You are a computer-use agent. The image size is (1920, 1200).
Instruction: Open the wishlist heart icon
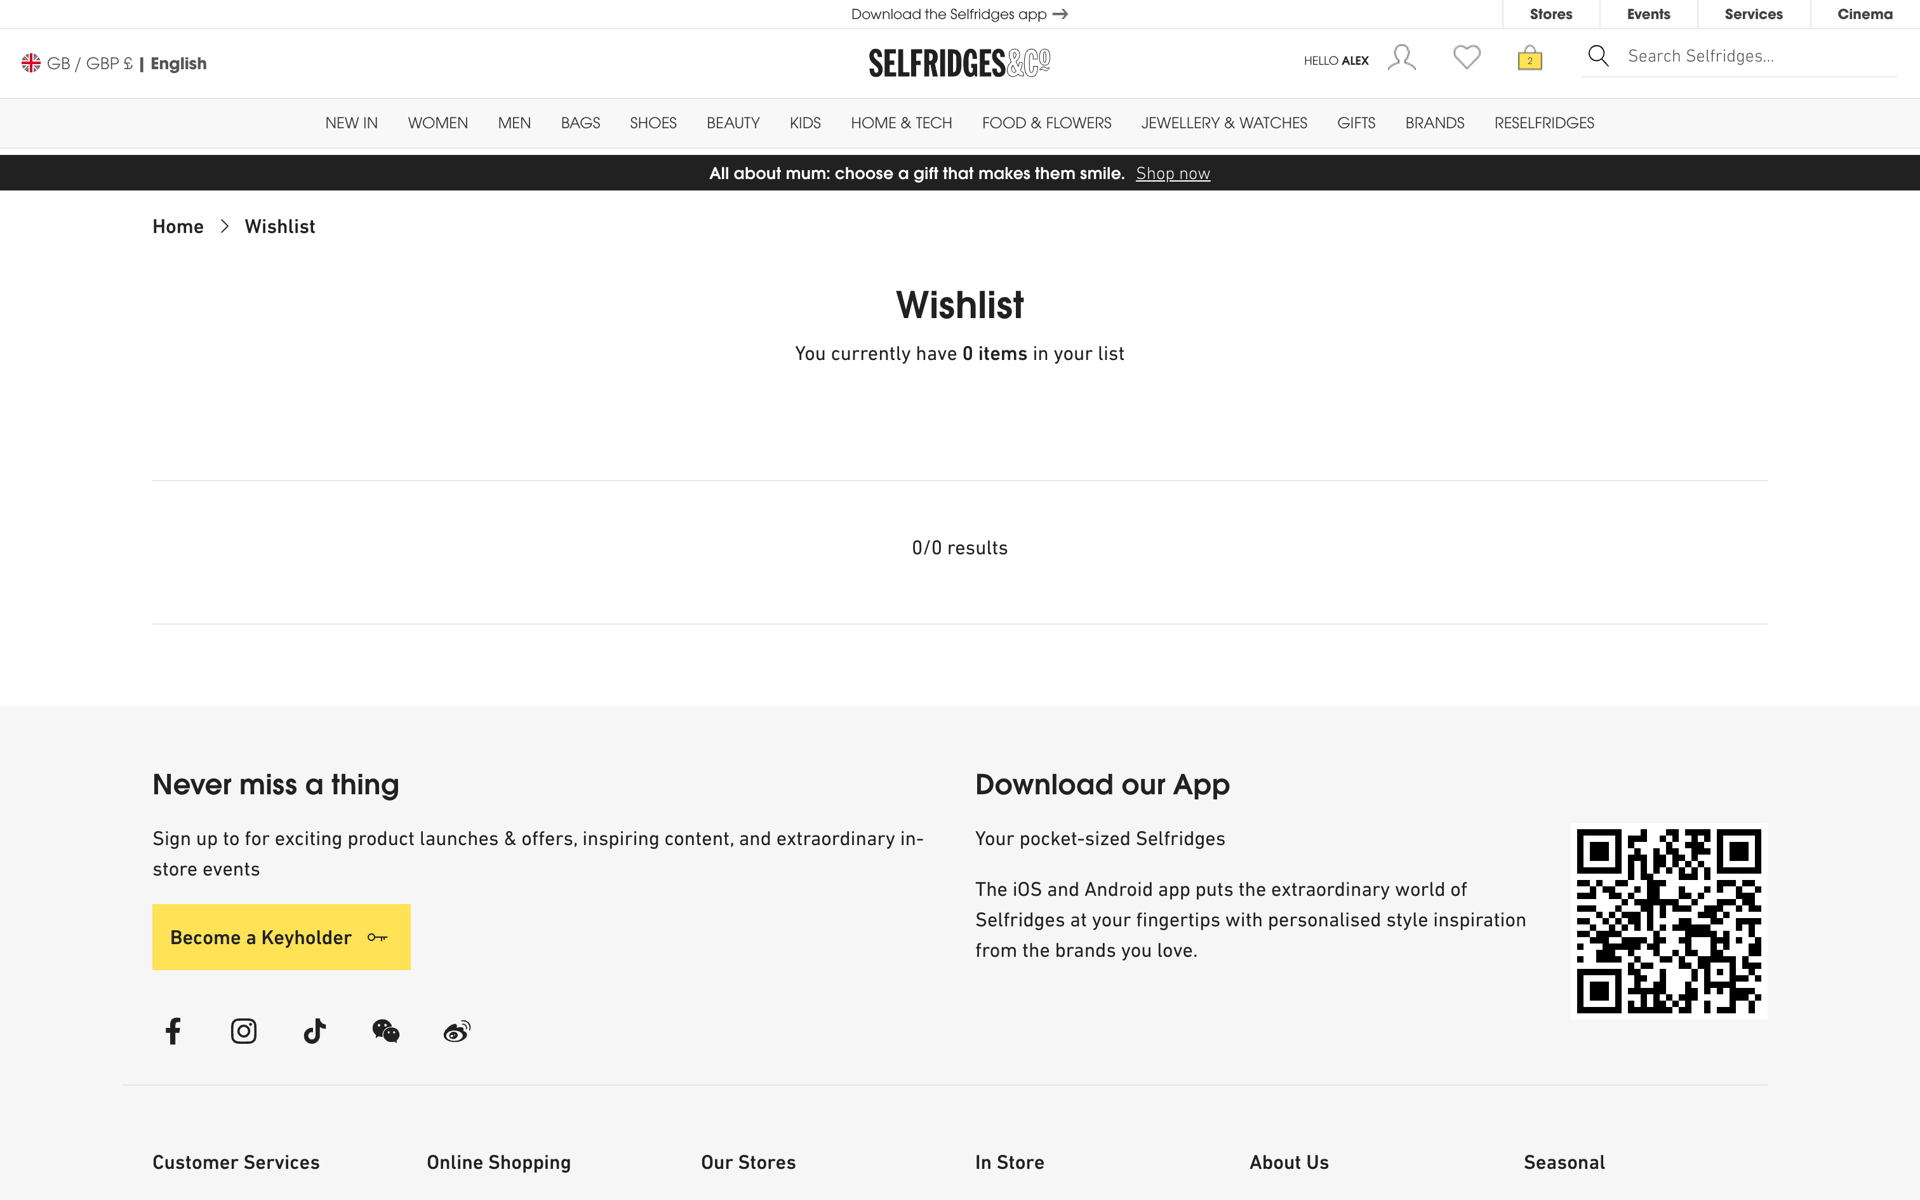pos(1467,58)
